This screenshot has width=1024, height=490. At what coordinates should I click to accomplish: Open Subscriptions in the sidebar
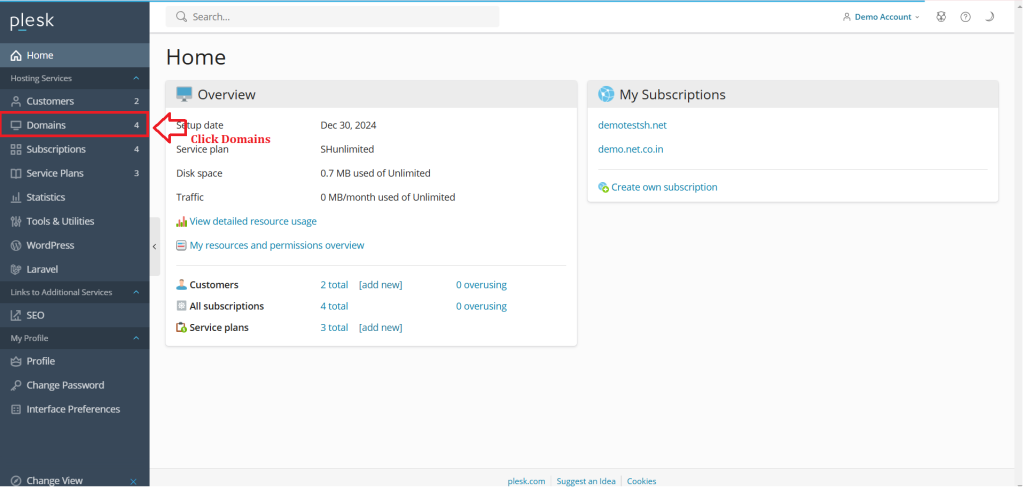pyautogui.click(x=74, y=149)
